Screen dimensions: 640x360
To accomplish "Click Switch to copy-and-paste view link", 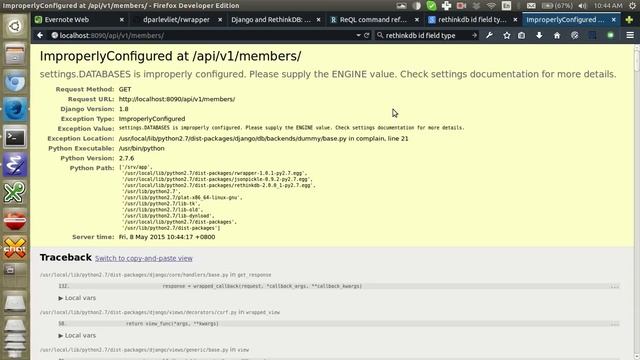I will (144, 258).
